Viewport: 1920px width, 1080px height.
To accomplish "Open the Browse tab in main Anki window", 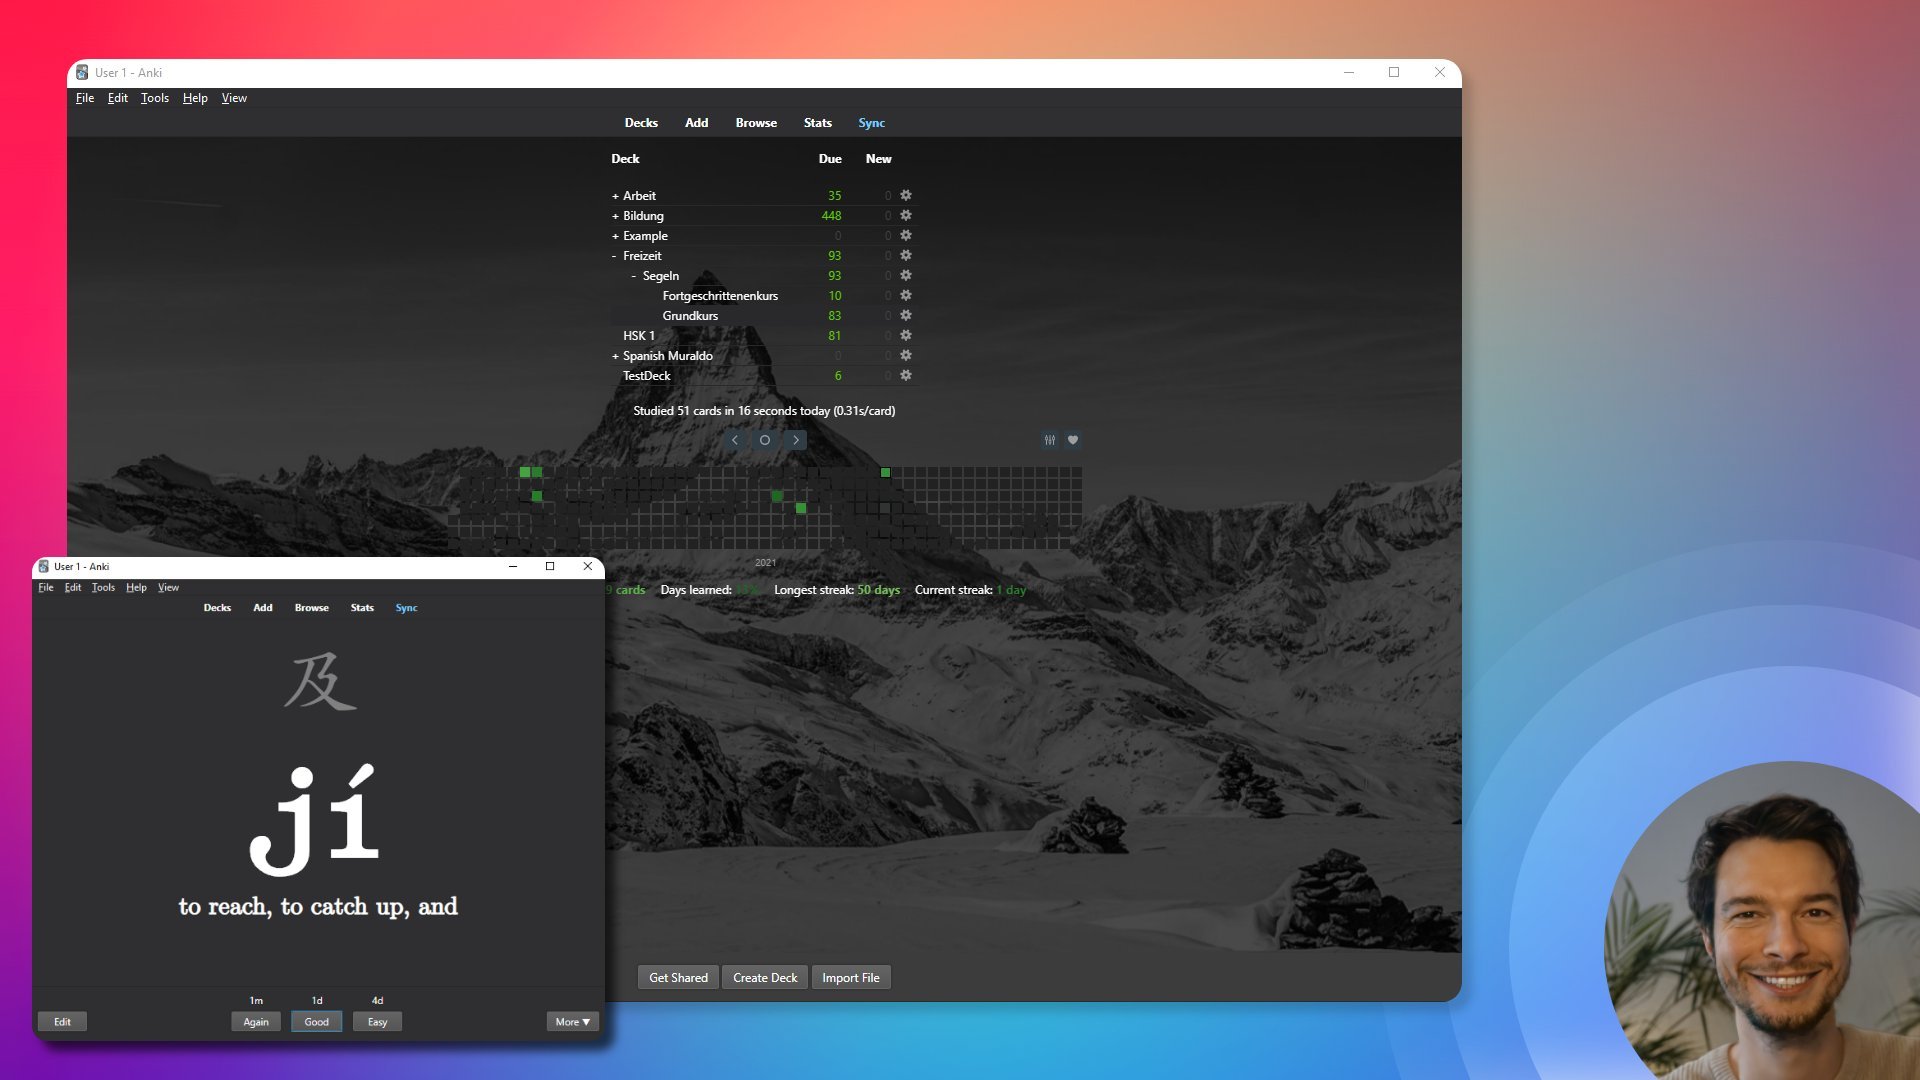I will coord(756,121).
